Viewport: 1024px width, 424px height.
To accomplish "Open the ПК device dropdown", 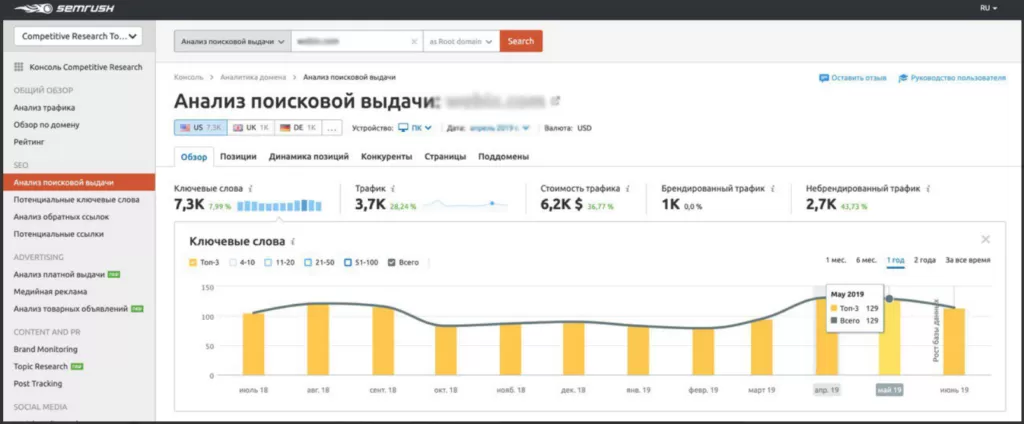I will pos(421,128).
